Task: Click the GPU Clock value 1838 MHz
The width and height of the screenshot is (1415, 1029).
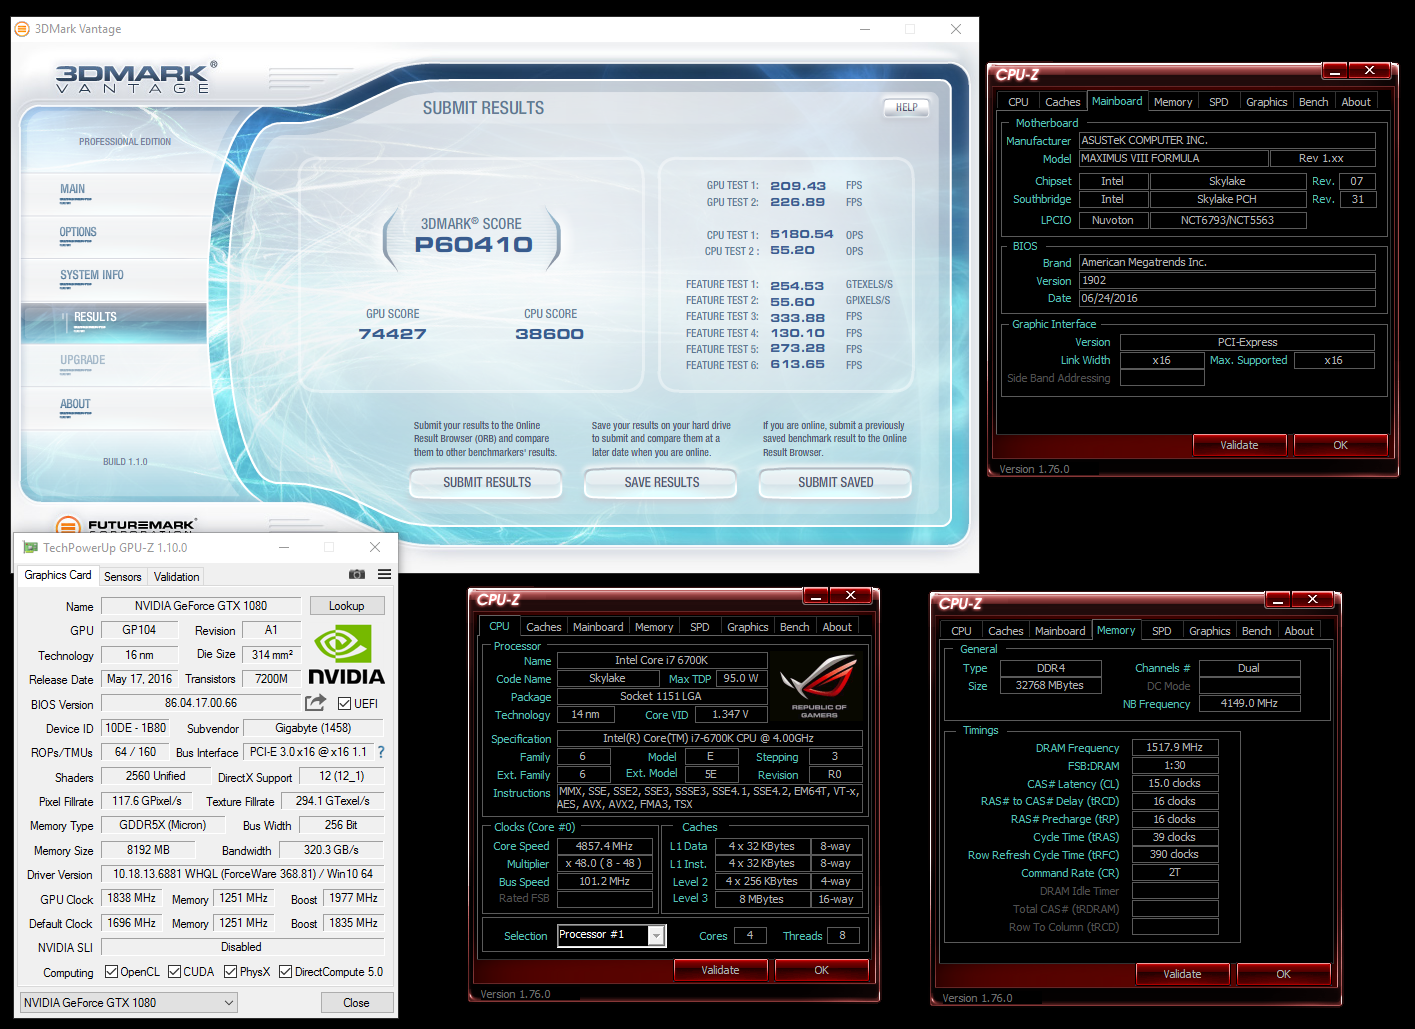Action: tap(132, 898)
